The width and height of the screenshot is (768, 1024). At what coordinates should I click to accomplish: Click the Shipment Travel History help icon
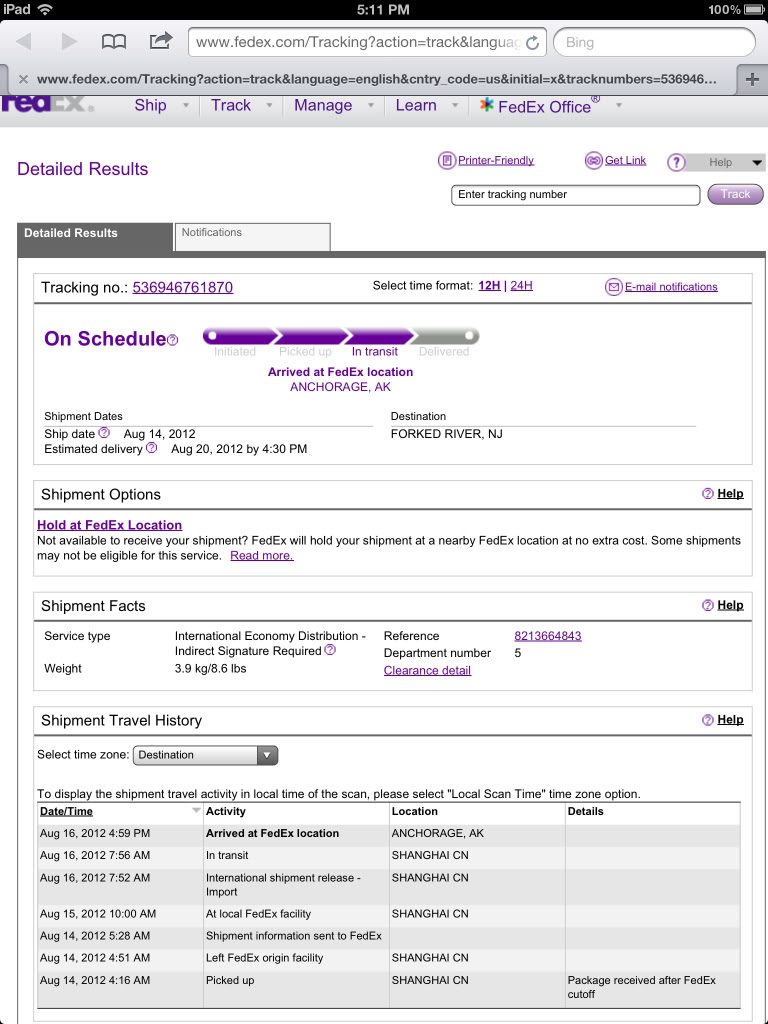(707, 720)
